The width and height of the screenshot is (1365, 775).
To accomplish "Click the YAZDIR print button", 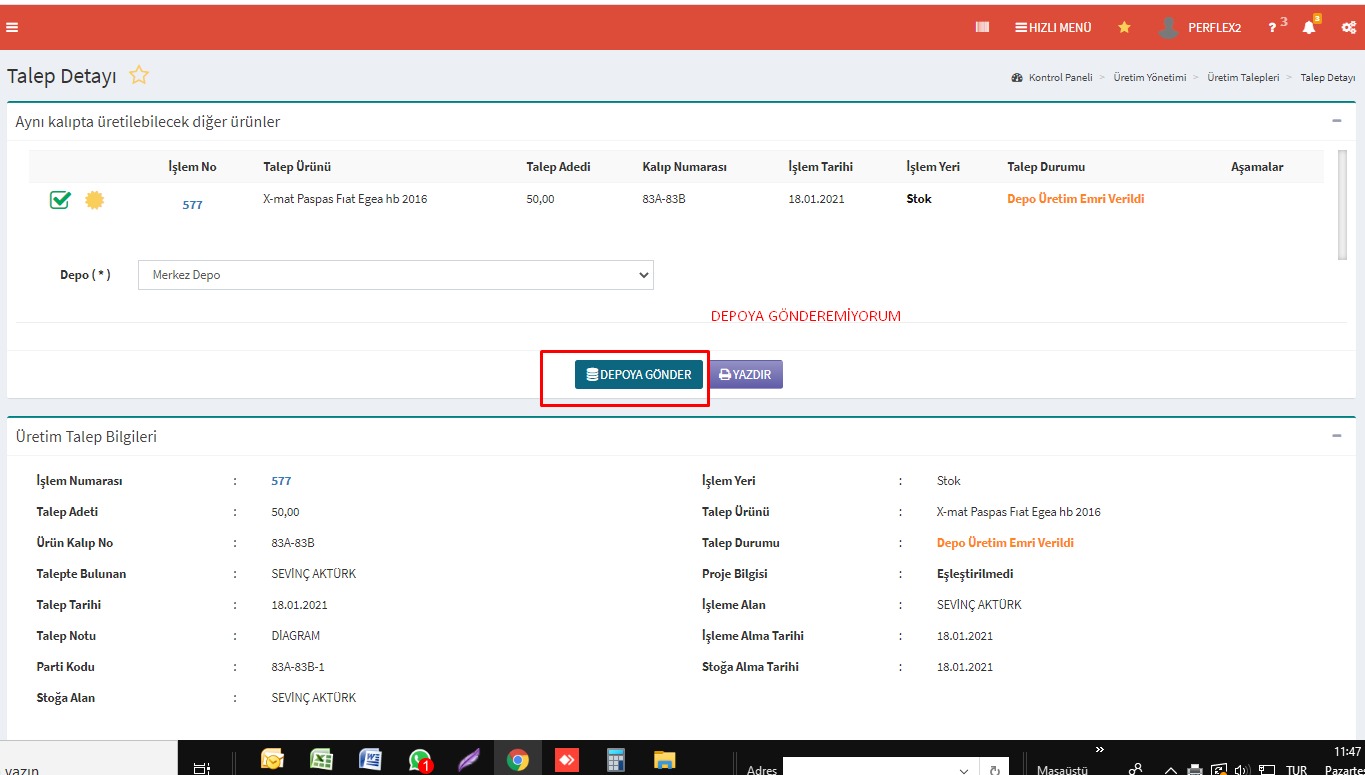I will point(746,375).
